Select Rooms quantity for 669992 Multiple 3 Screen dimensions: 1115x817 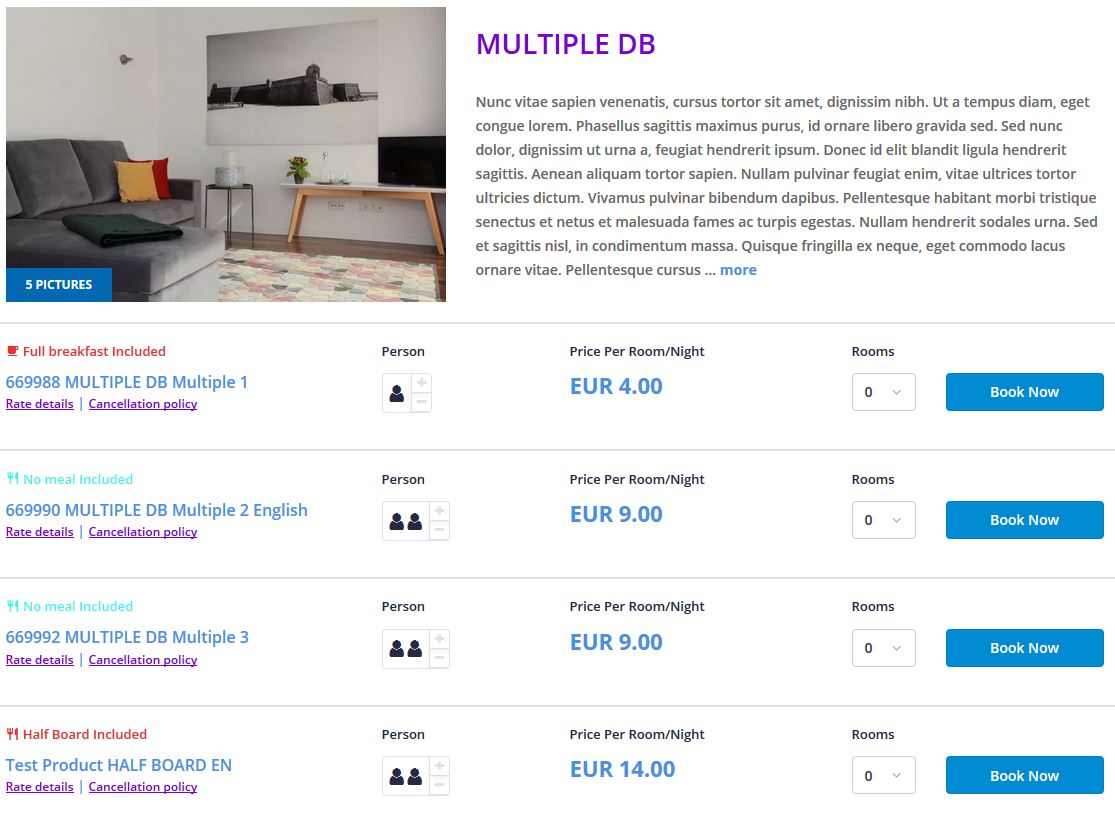[x=883, y=648]
